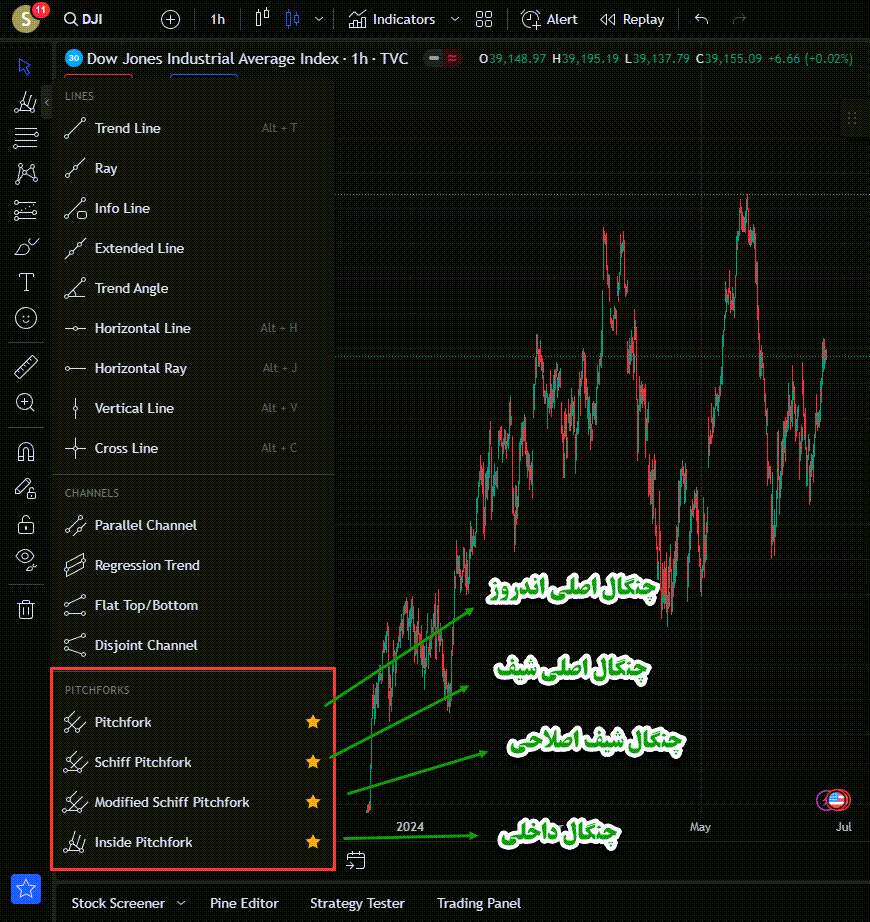Expand the Stock Screener dropdown chevron

coord(181,903)
